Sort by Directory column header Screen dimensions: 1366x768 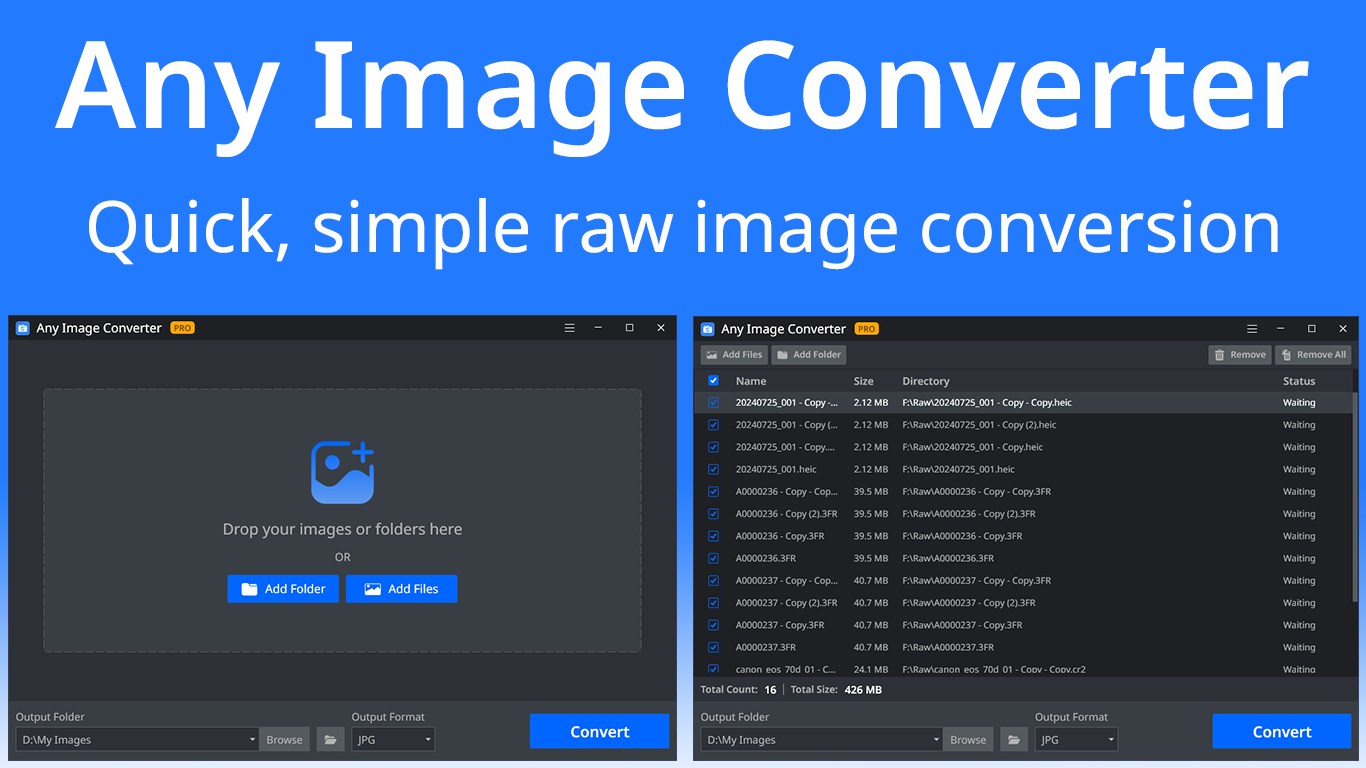(926, 381)
